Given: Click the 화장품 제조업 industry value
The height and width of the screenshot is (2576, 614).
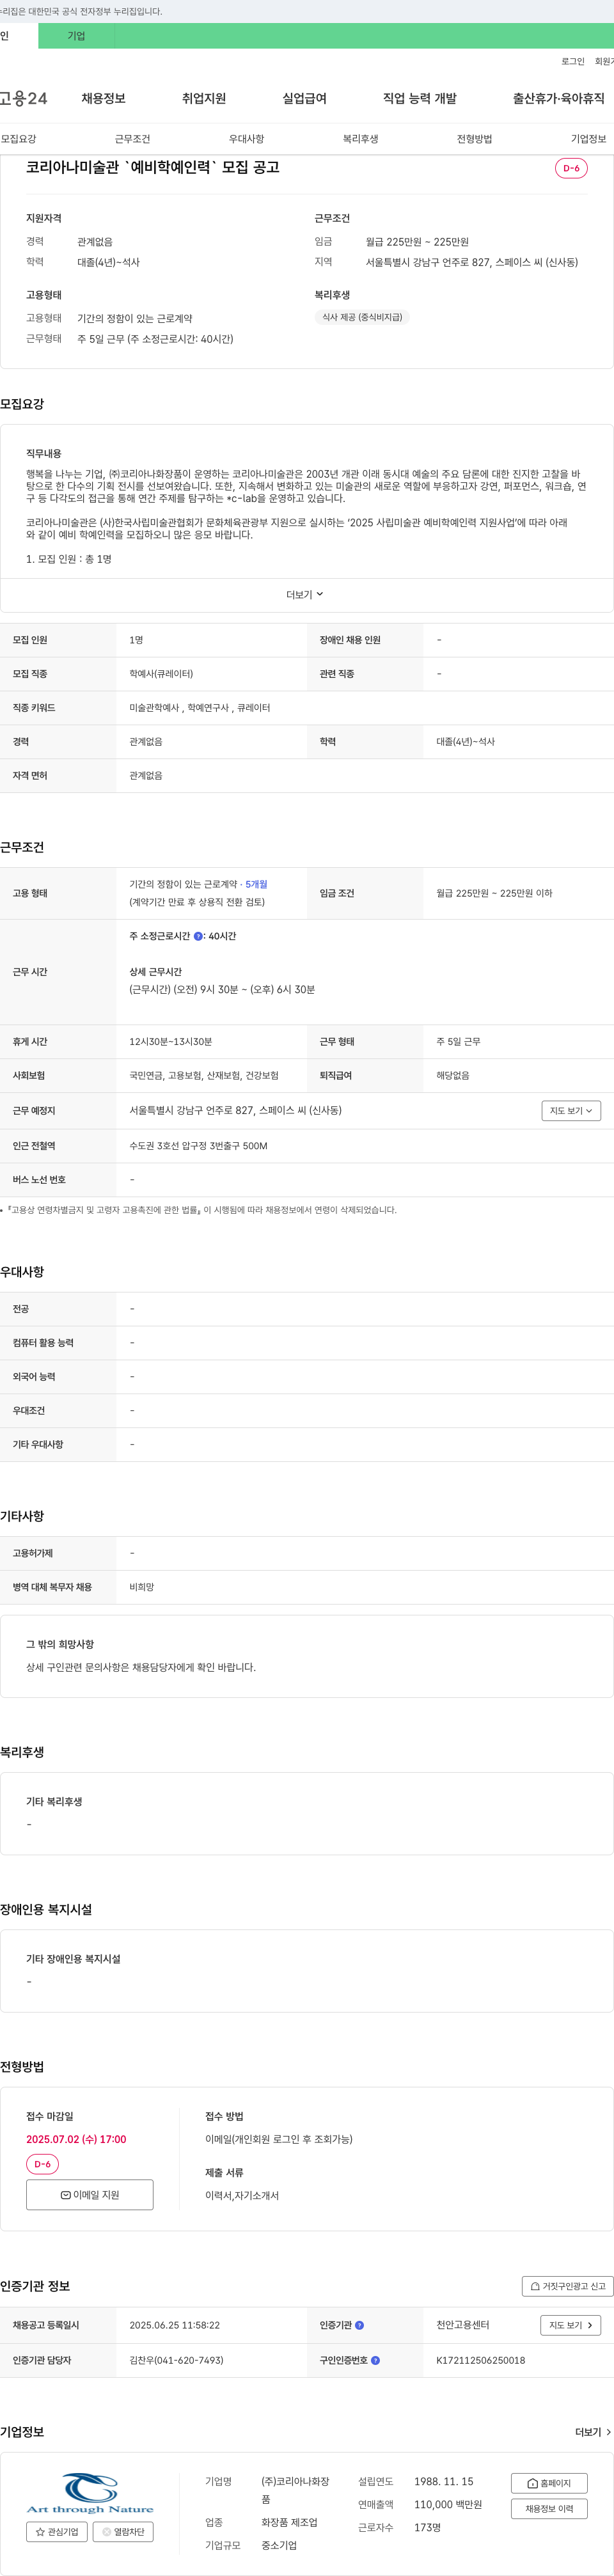Looking at the screenshot, I should (x=289, y=2522).
